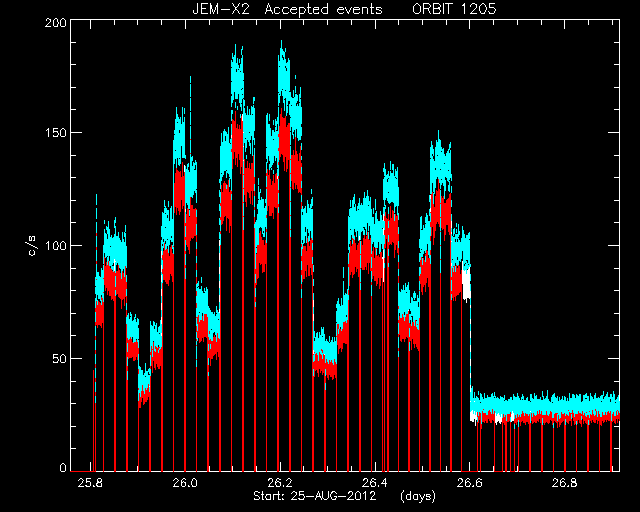Click the y-axis tick label 100

pyautogui.click(x=56, y=246)
